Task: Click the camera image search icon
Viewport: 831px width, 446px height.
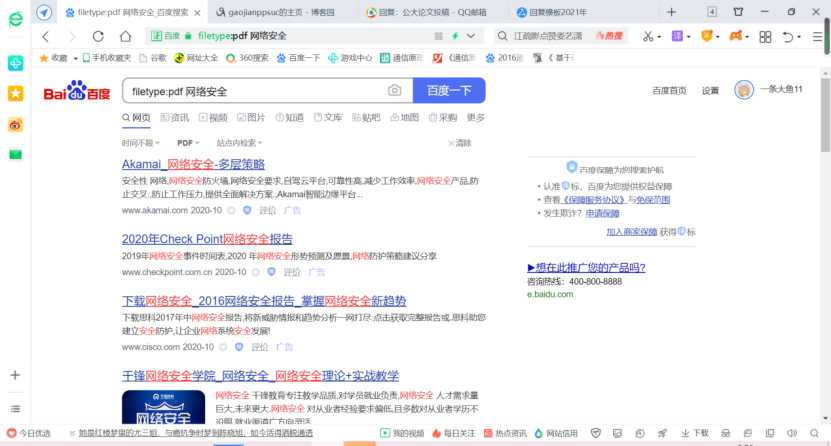Action: (x=394, y=91)
